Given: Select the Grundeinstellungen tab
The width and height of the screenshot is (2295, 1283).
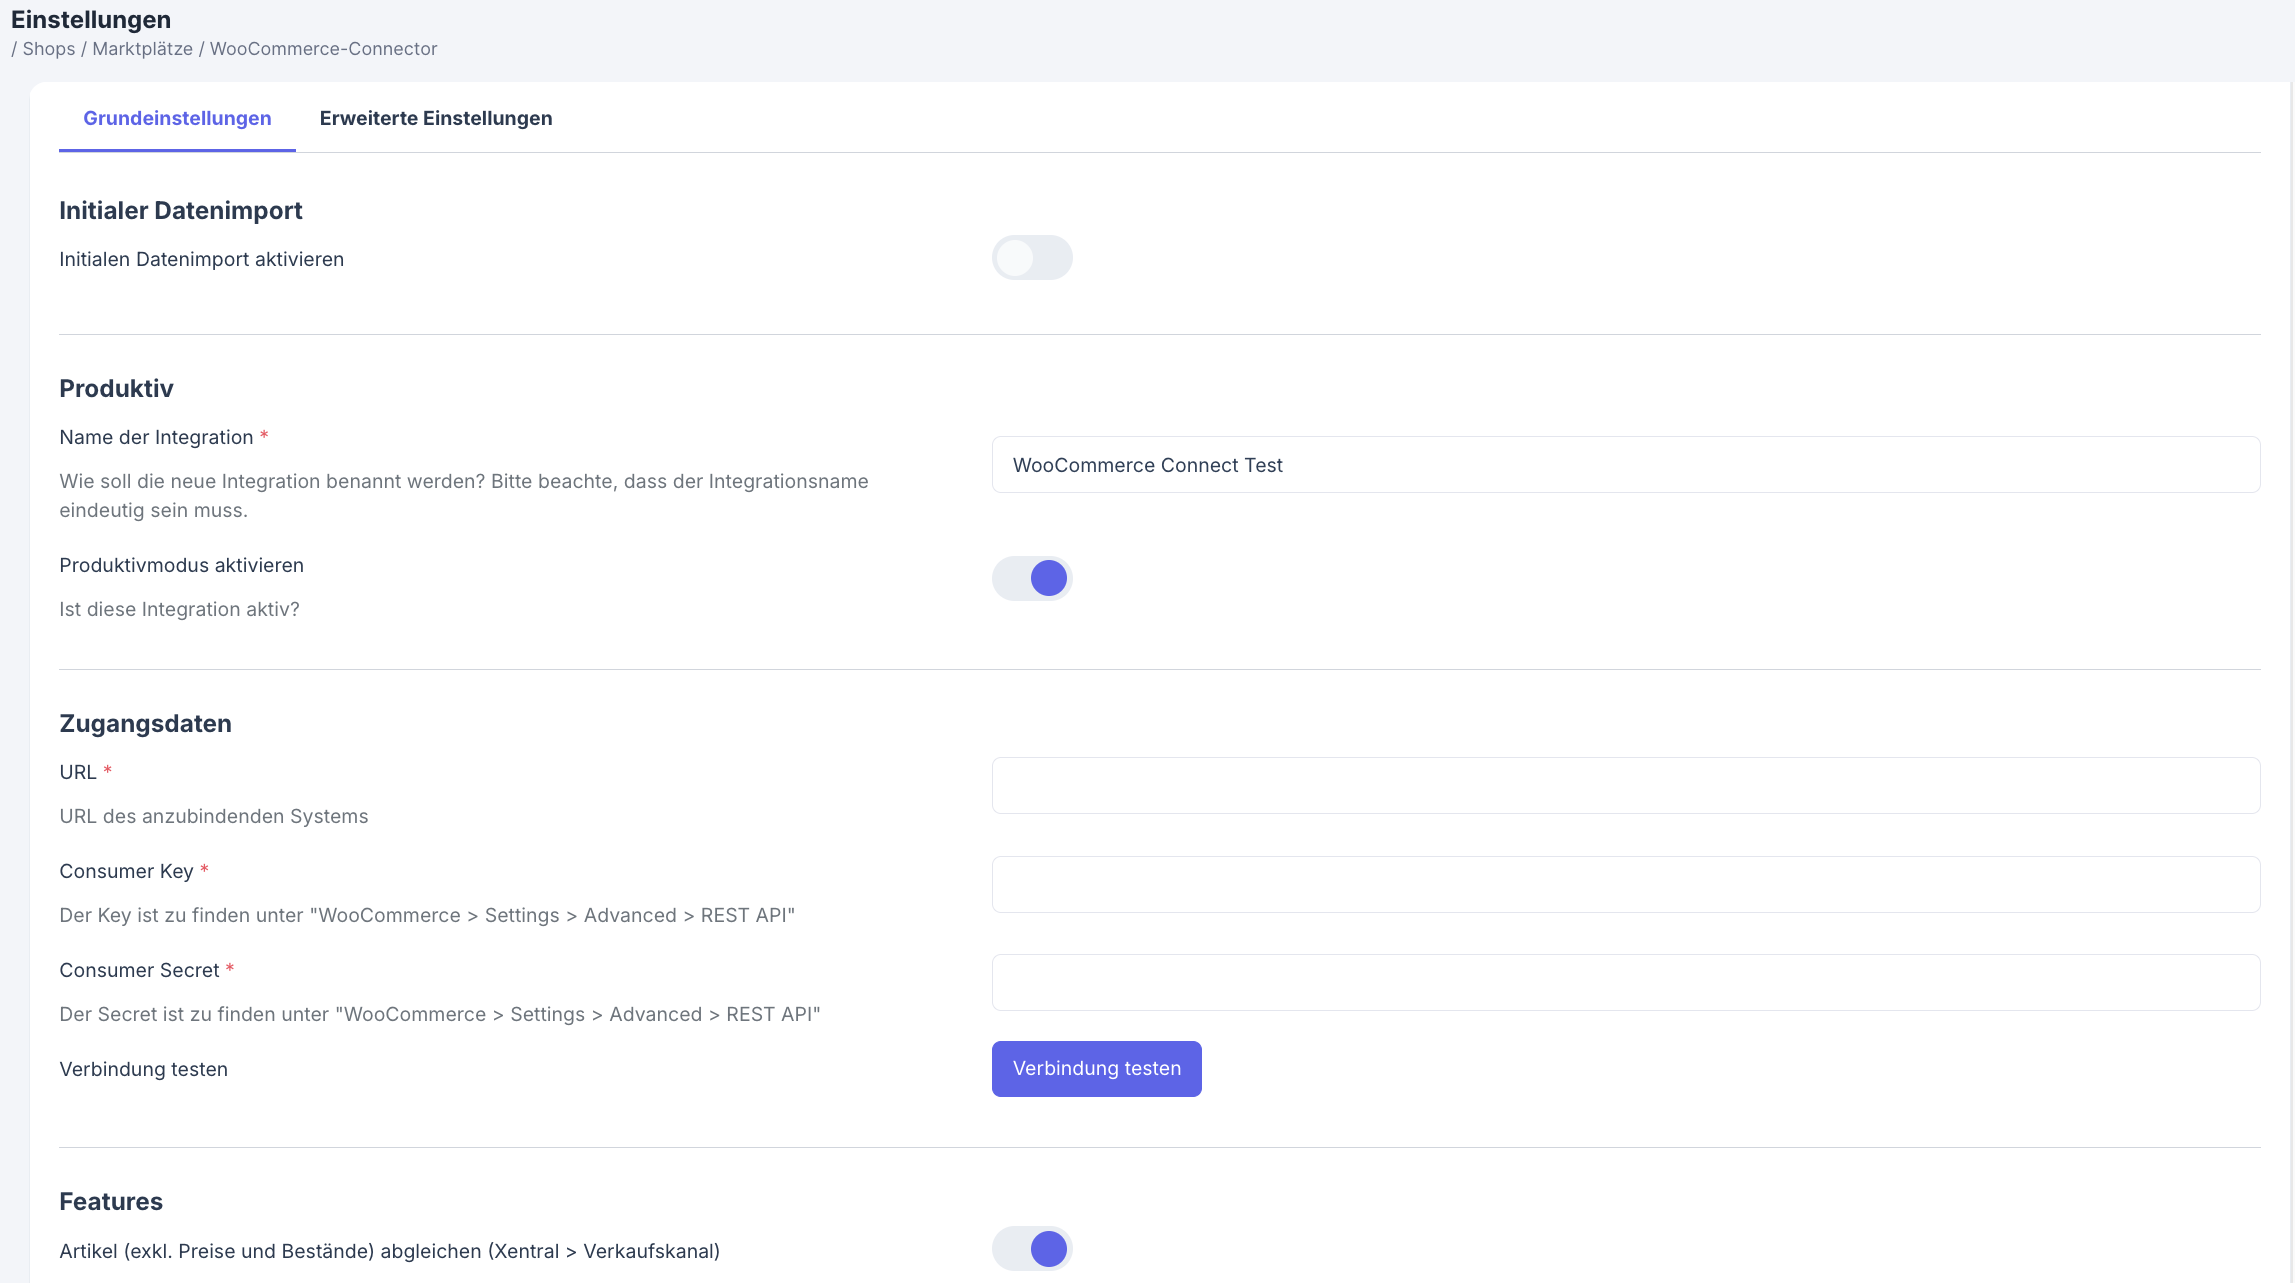Looking at the screenshot, I should (177, 118).
